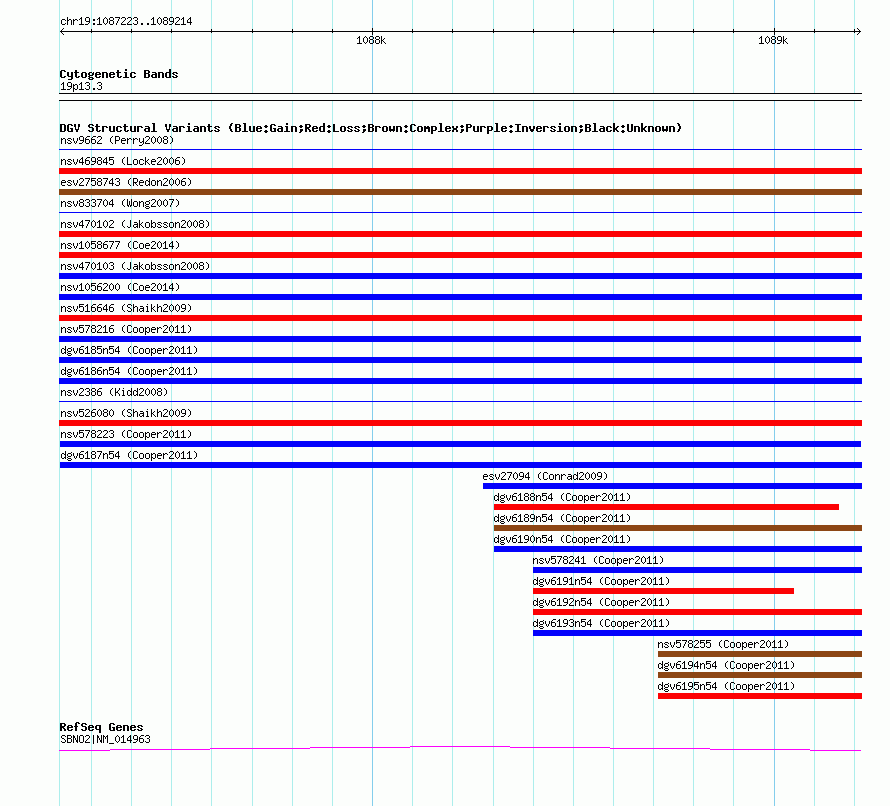The width and height of the screenshot is (890, 806).
Task: Click the nsv516646 (Shaikh2009) red bar
Action: (460, 318)
